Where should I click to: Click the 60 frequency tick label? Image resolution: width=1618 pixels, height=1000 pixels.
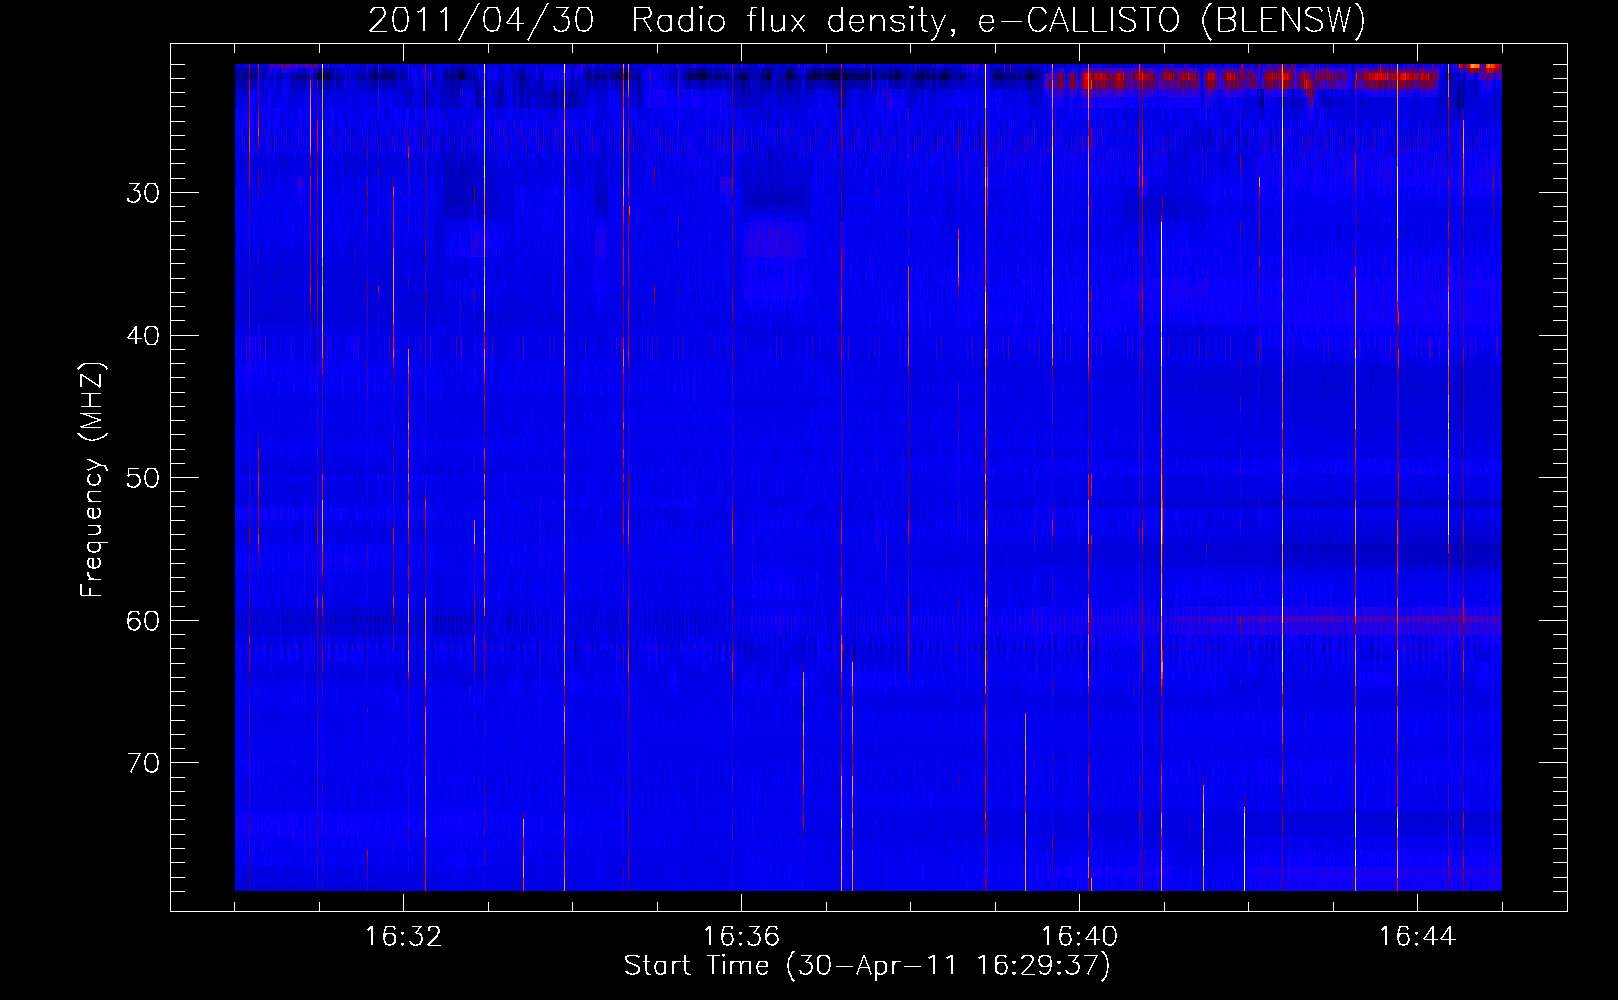143,621
